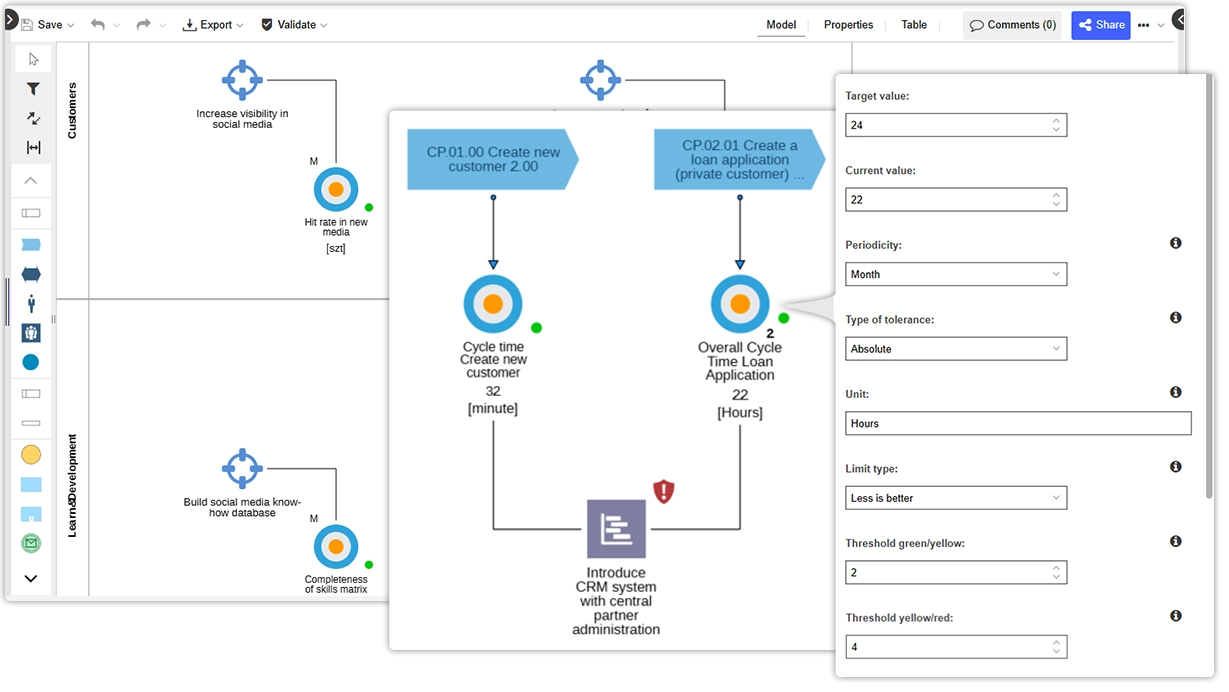Viewport: 1229px width, 692px height.
Task: Show info for Type of tolerance
Action: 1176,317
